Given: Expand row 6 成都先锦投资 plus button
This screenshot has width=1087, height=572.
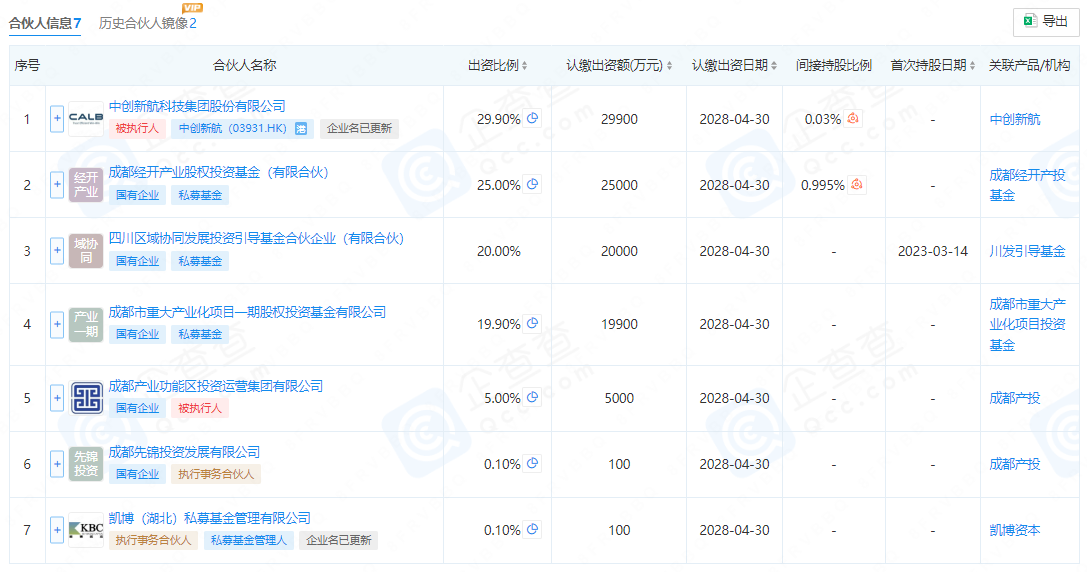Looking at the screenshot, I should [x=57, y=464].
